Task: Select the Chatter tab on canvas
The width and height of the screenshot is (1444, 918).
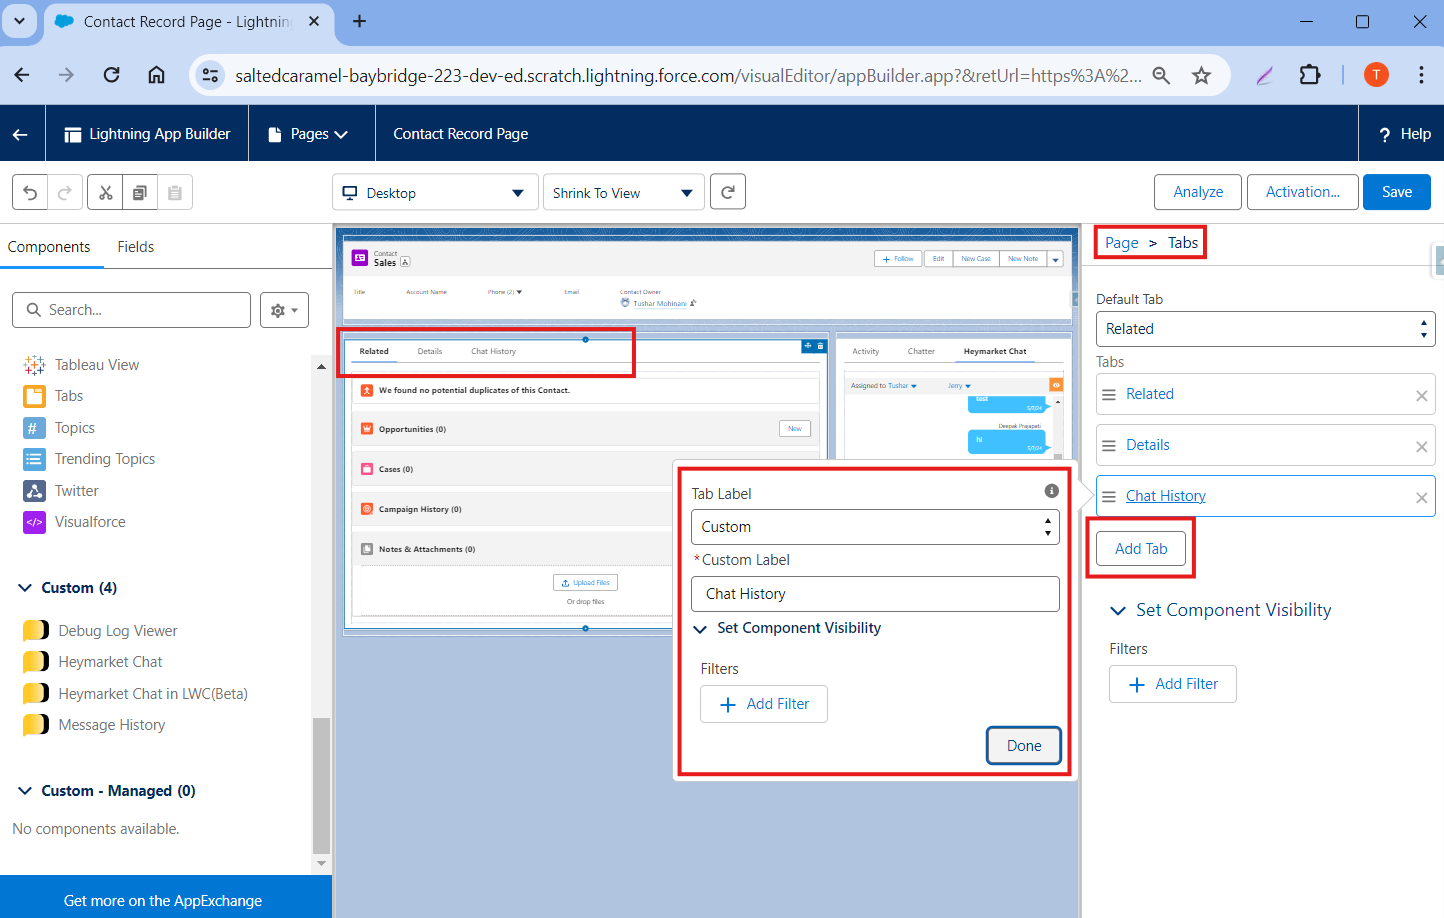Action: (x=921, y=351)
